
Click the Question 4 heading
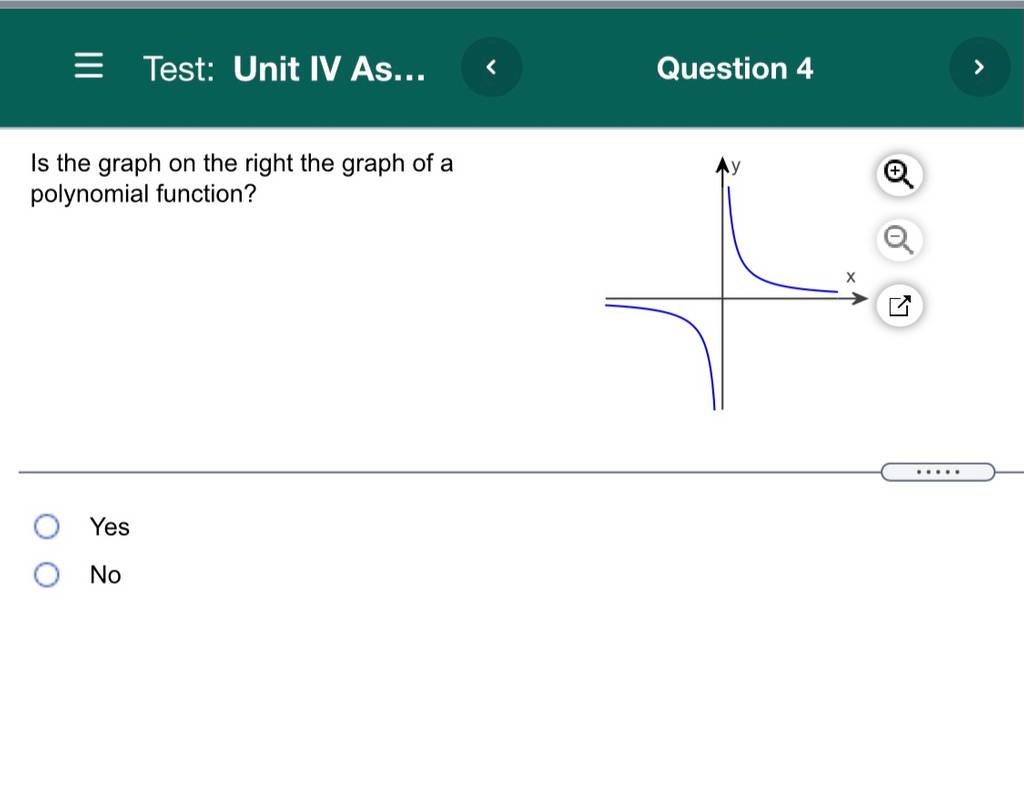point(735,69)
